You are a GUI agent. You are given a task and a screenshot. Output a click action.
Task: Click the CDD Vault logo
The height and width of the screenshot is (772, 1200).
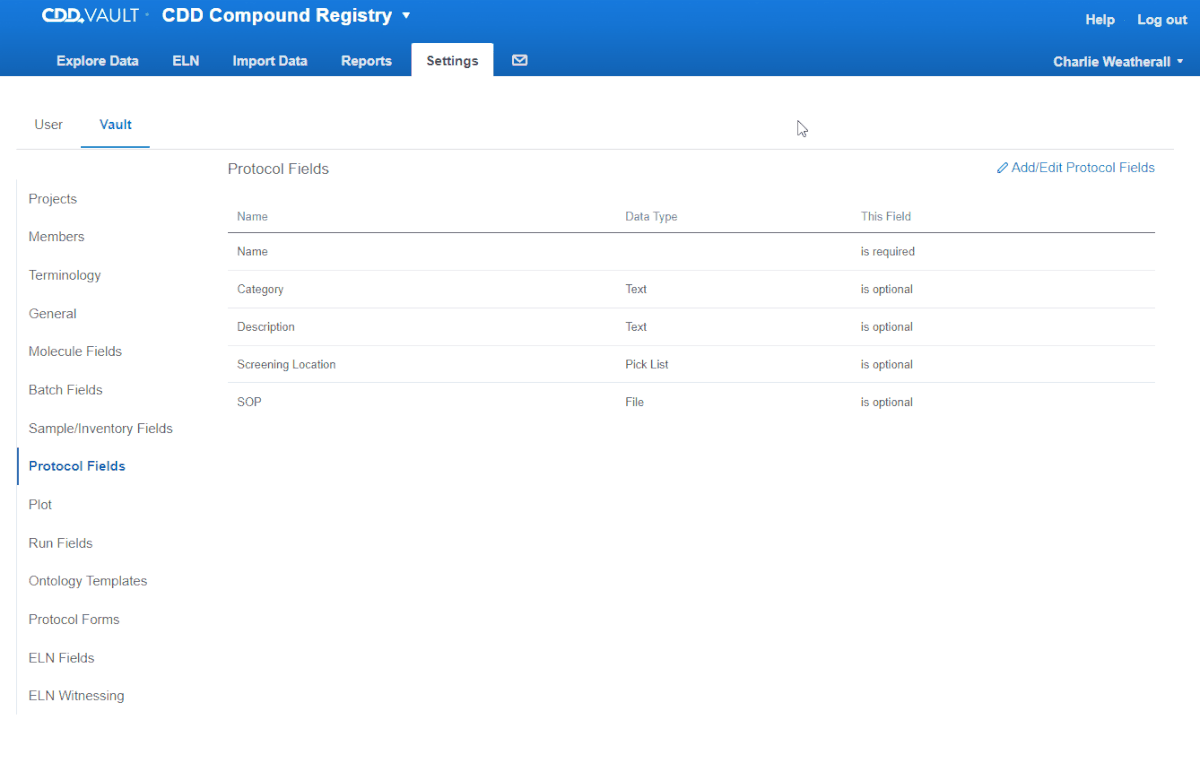90,16
